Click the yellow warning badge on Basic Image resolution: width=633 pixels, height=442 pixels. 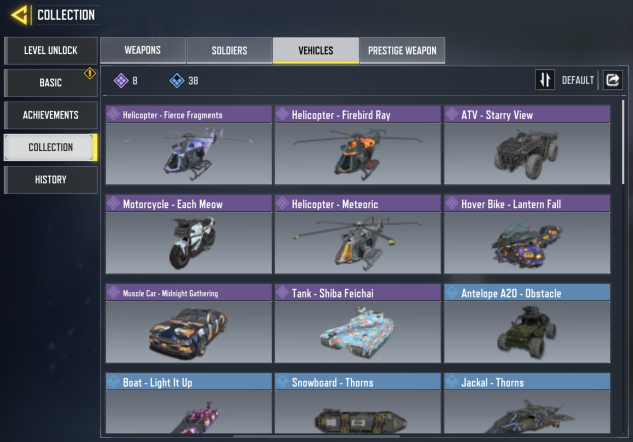click(x=90, y=73)
